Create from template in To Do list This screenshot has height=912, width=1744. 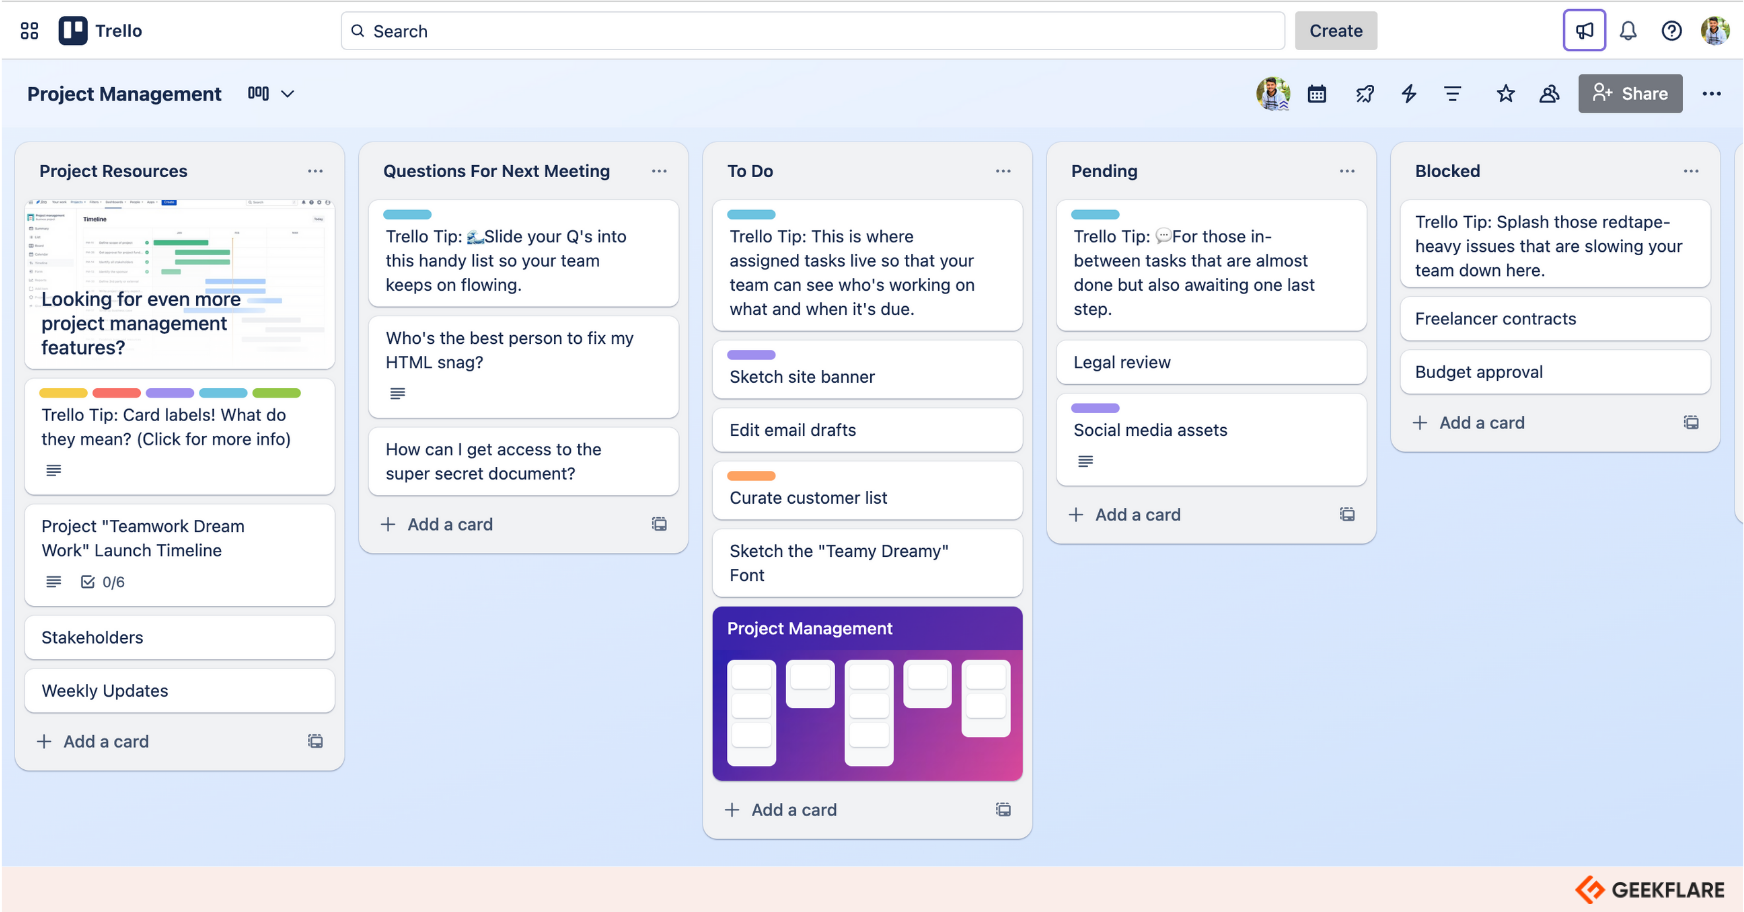click(x=1003, y=810)
